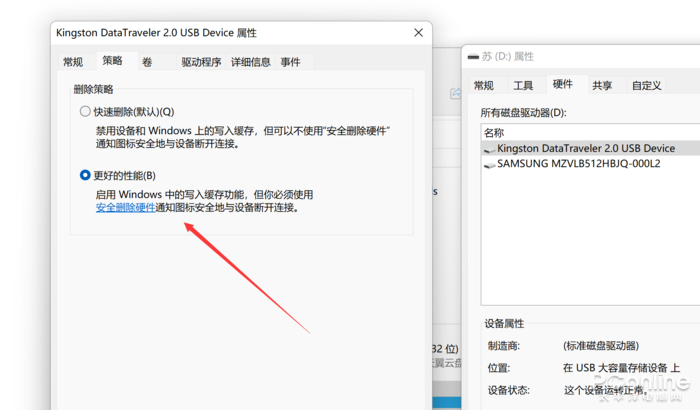Open the 自定义 tab in D: properties
This screenshot has height=410, width=700.
pos(646,85)
